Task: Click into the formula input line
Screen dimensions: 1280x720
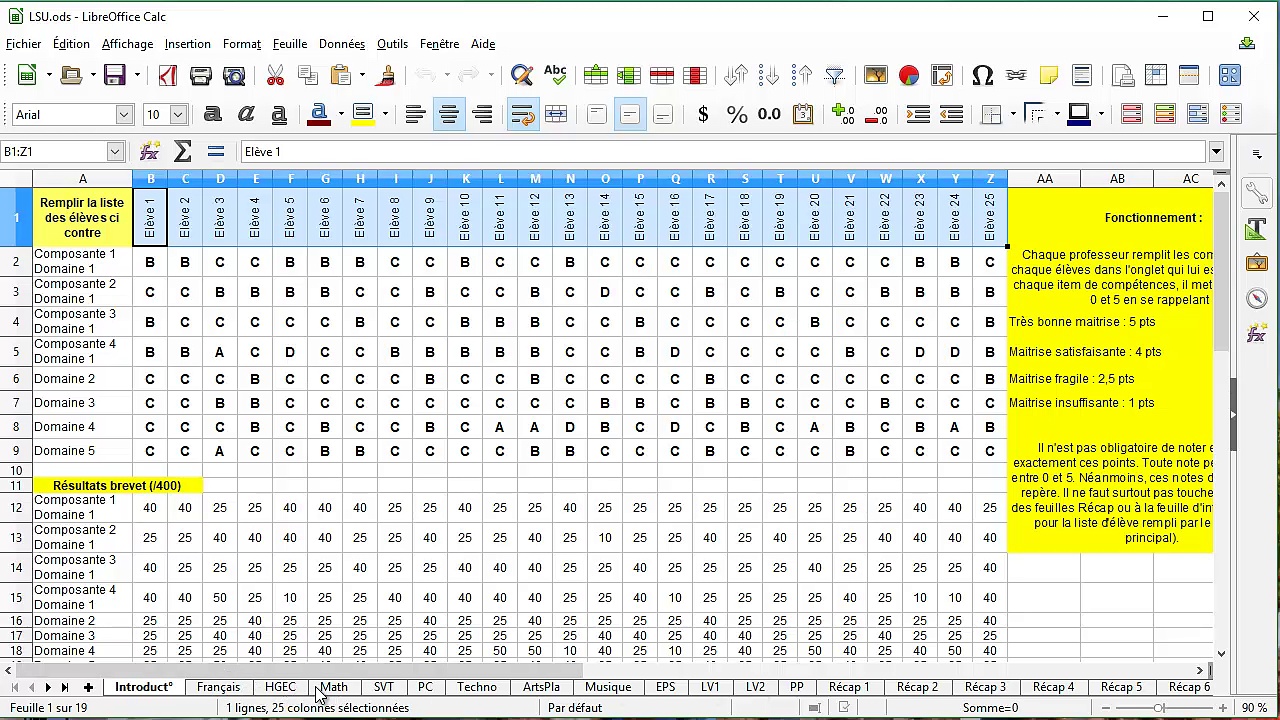Action: tap(720, 152)
